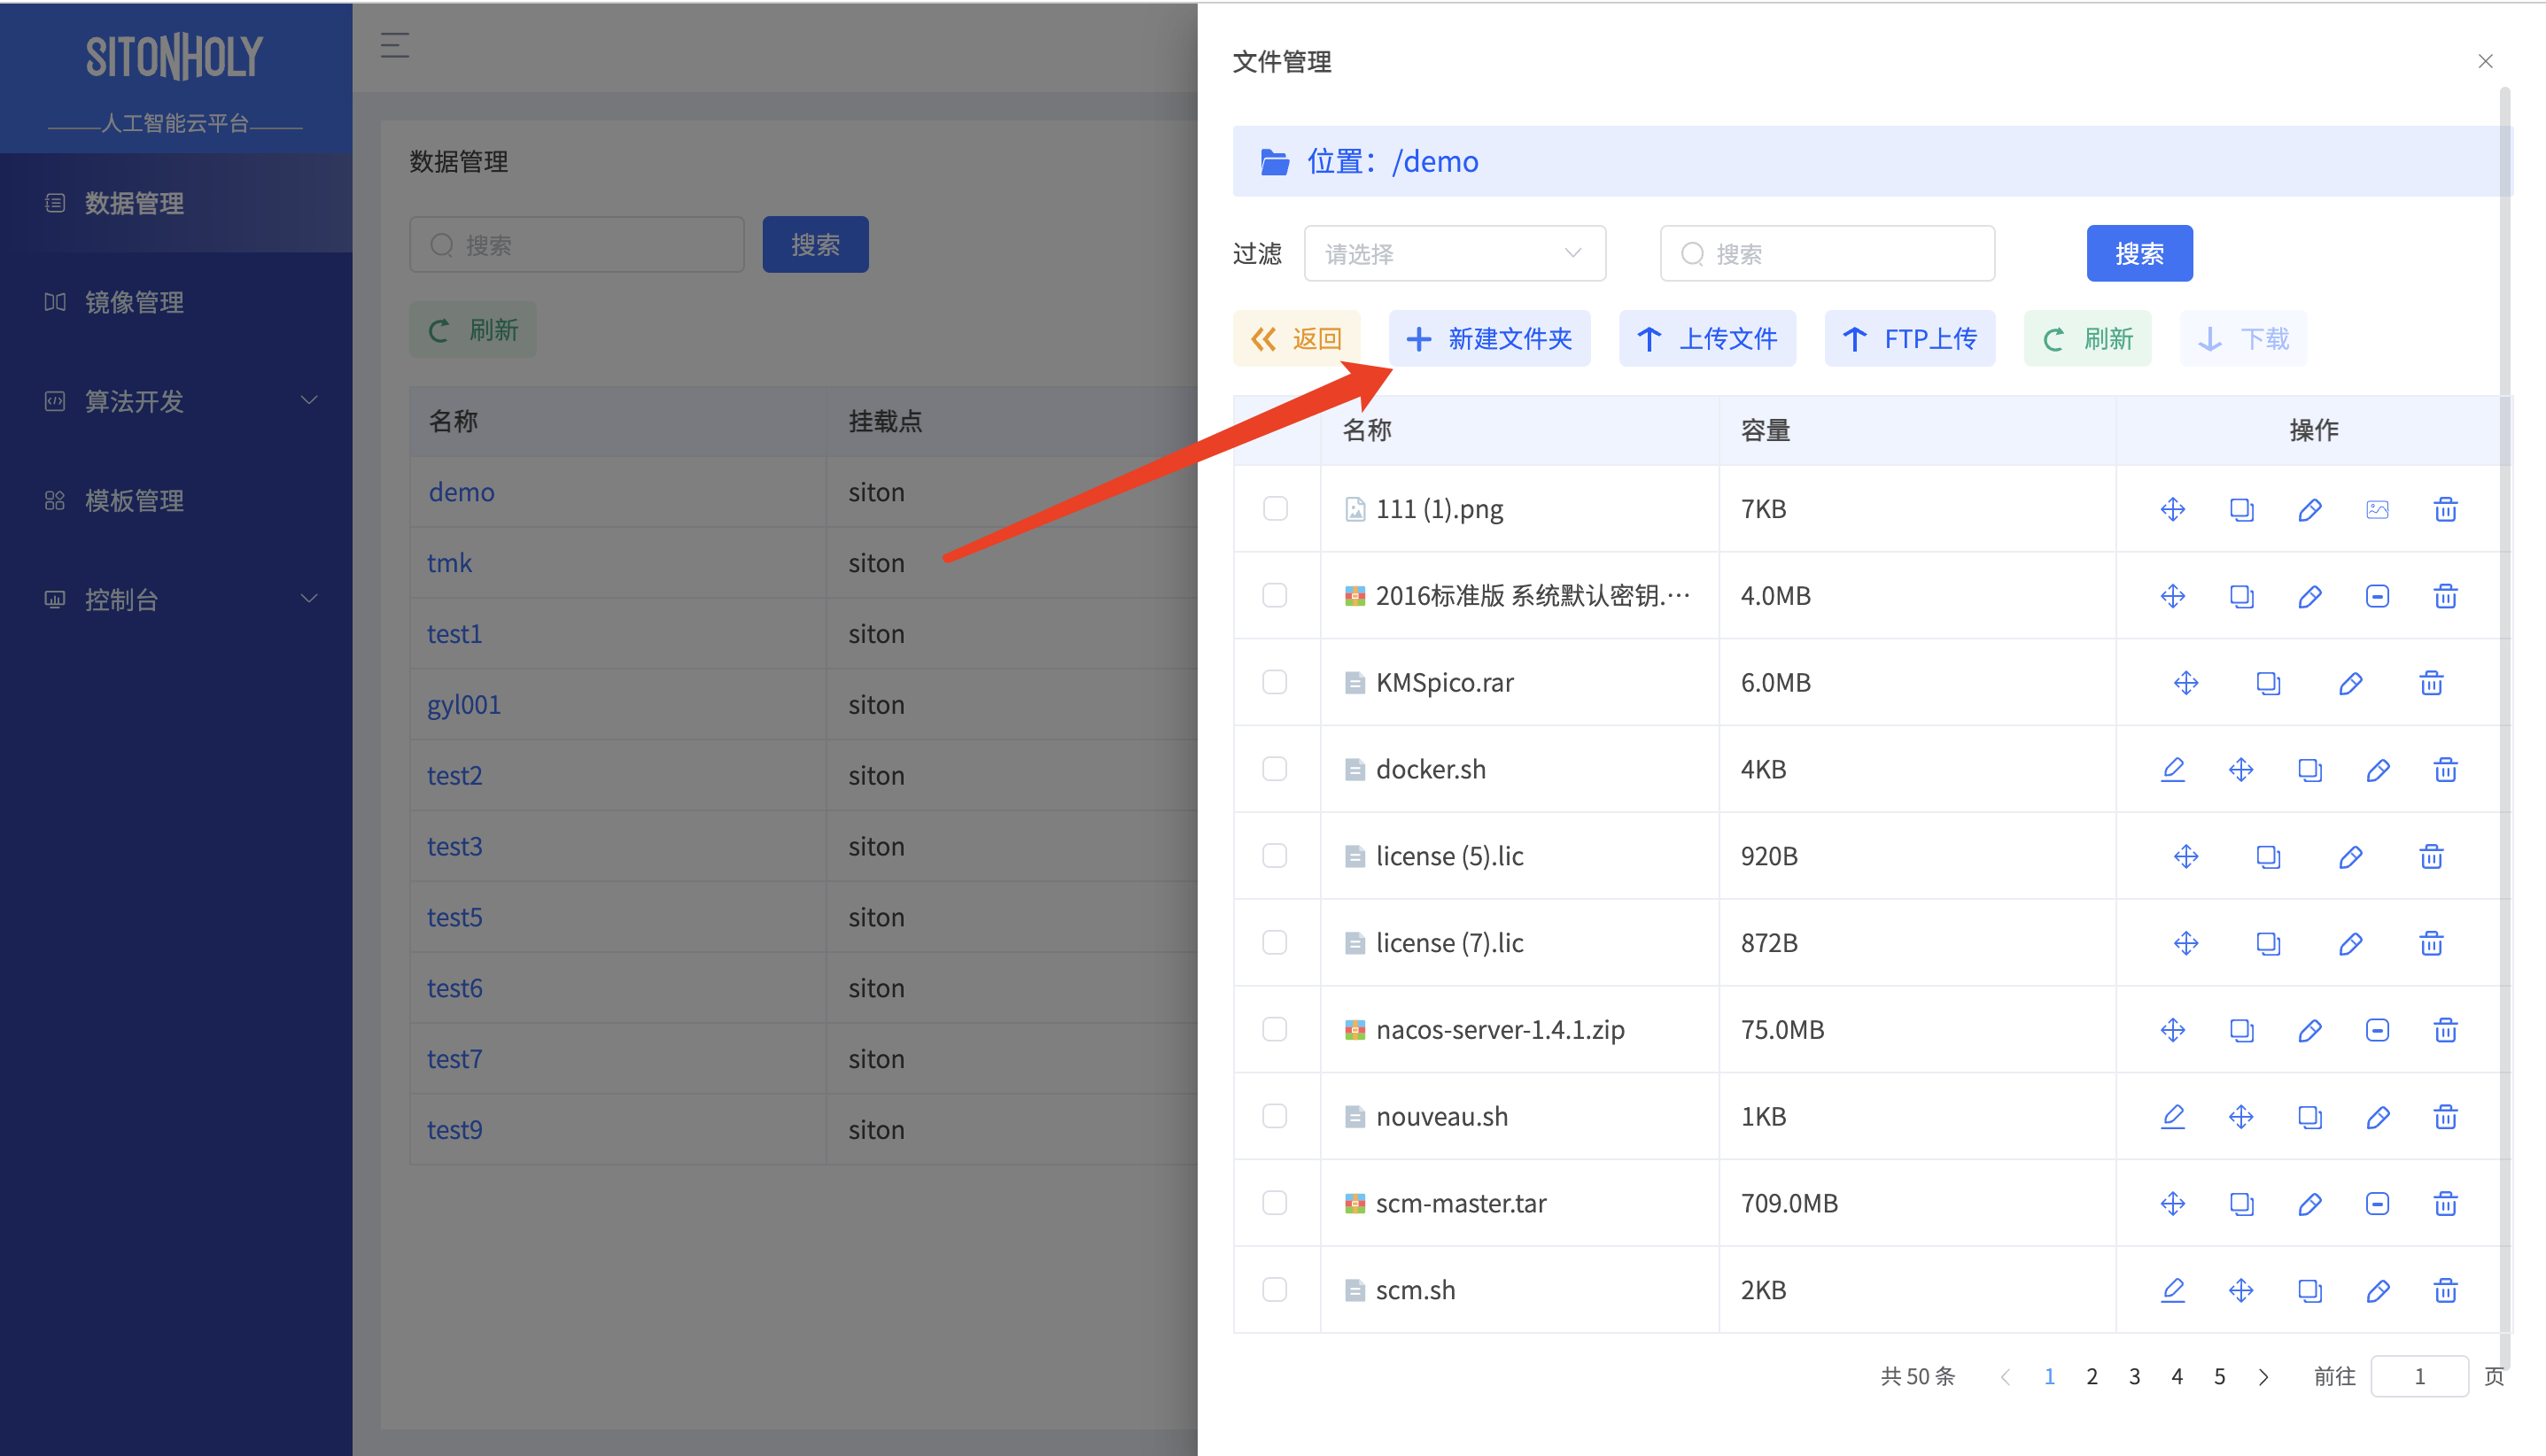Click the underlined edit-content pen icon for nouveau.sh
This screenshot has height=1456, width=2546.
coord(2172,1116)
